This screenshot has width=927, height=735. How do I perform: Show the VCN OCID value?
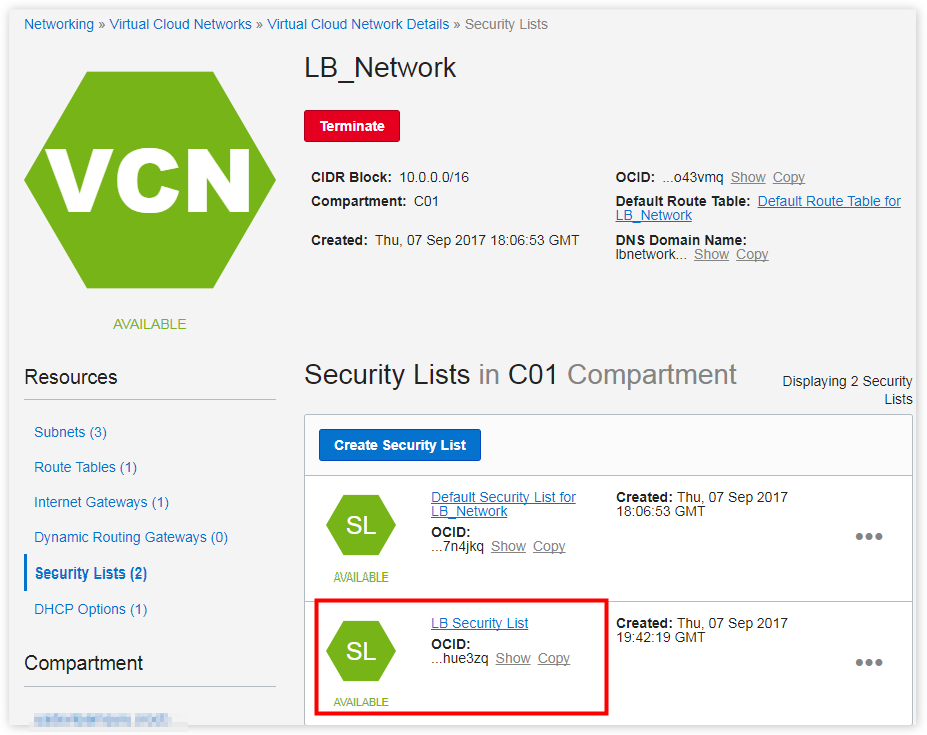pyautogui.click(x=748, y=177)
